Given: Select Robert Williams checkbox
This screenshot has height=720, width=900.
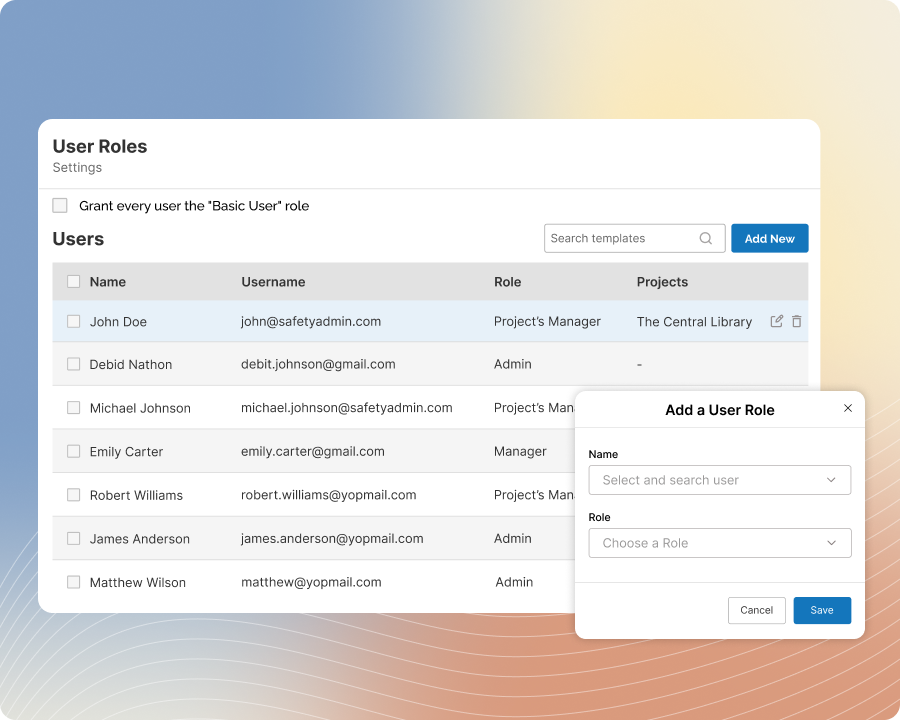Looking at the screenshot, I should click(73, 495).
